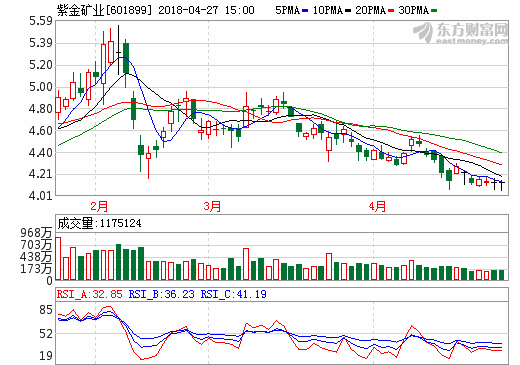Image resolution: width=520 pixels, height=365 pixels.
Task: Click the black 10PMA legend swatch
Action: point(348,11)
